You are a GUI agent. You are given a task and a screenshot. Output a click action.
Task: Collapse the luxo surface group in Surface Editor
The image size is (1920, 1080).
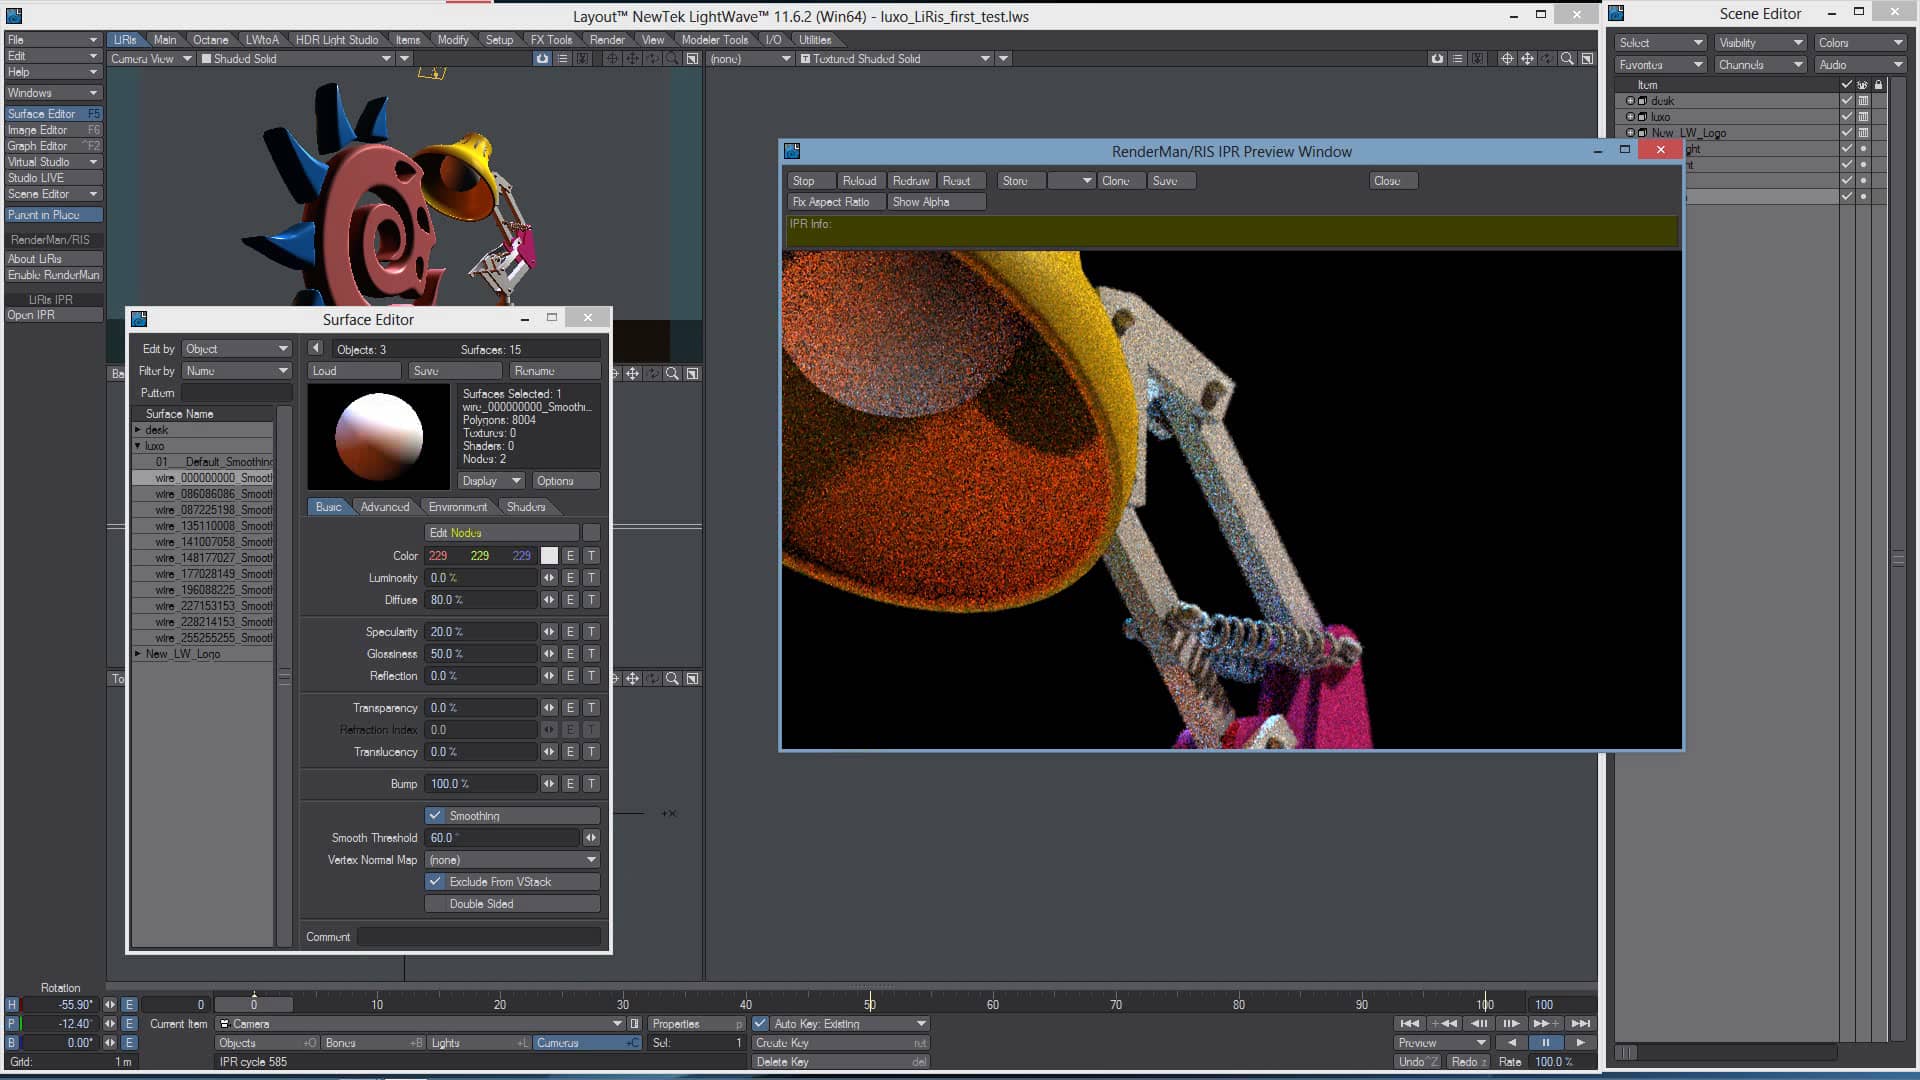pos(138,446)
